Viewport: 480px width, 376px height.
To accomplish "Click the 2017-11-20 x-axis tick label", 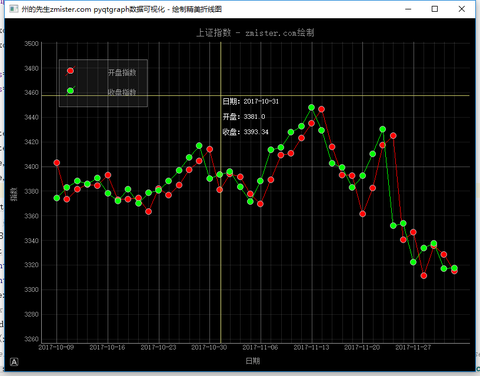I will point(362,347).
